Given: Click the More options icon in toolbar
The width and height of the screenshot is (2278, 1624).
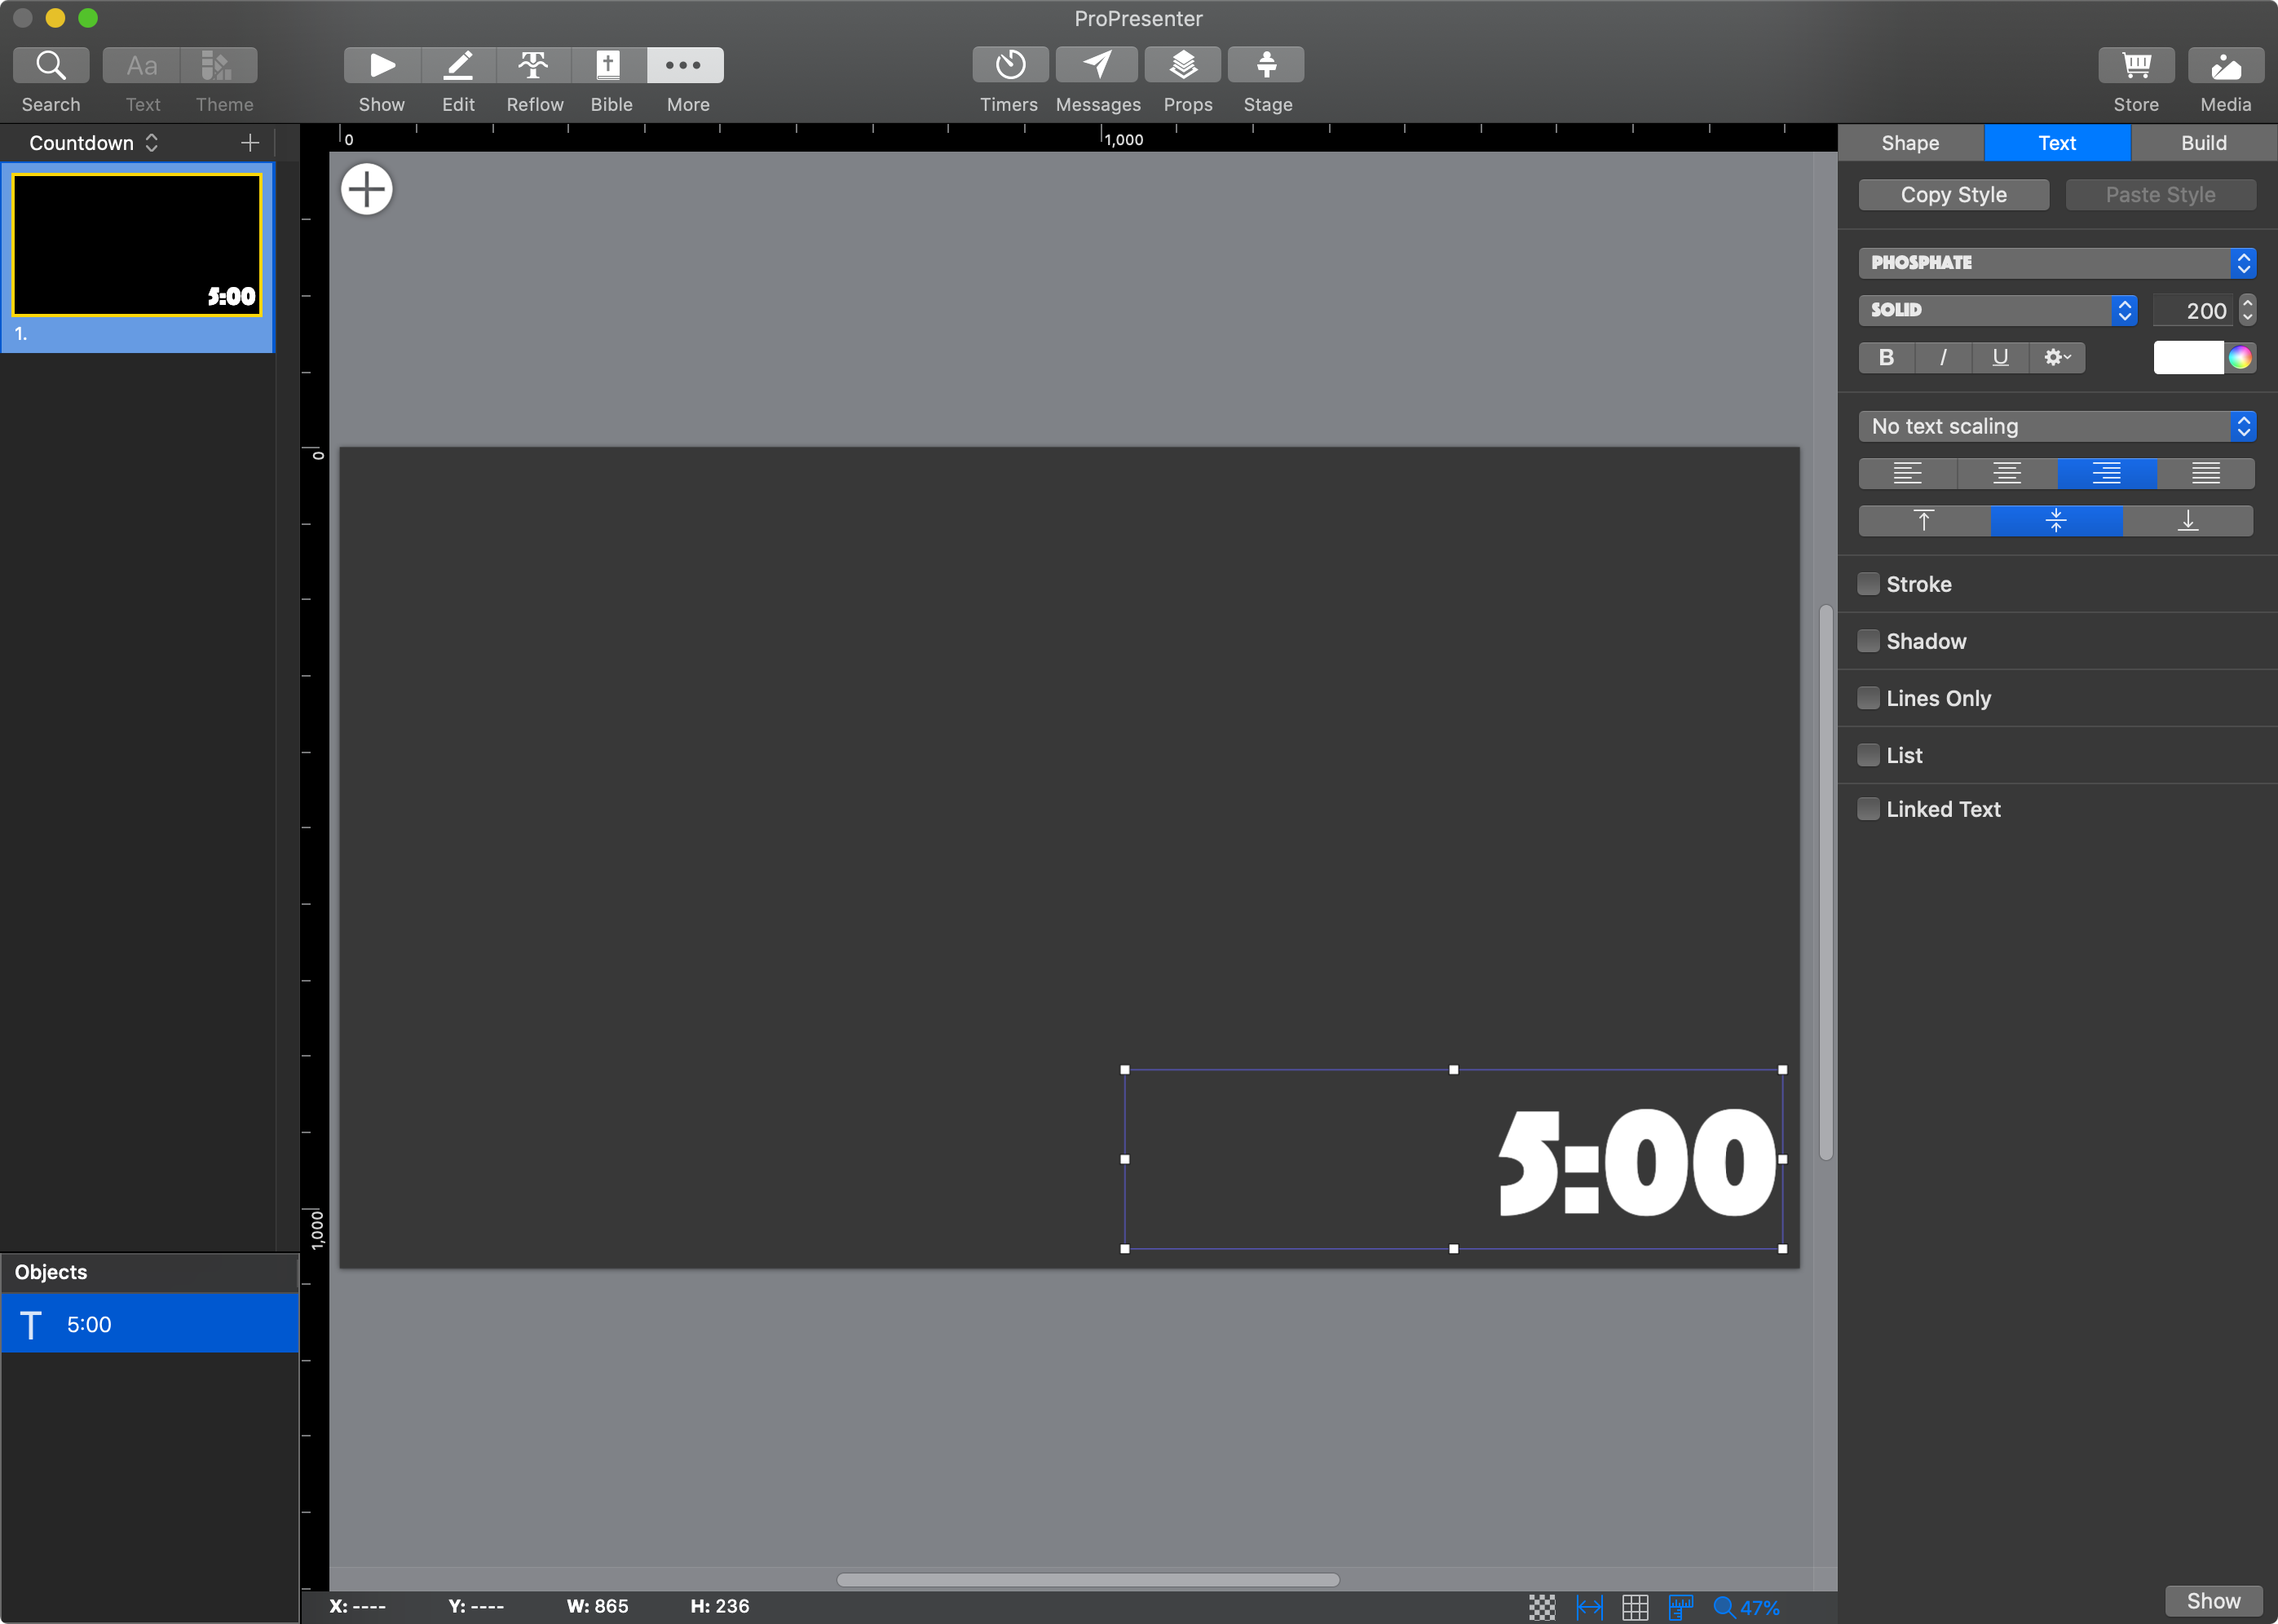Looking at the screenshot, I should point(684,65).
